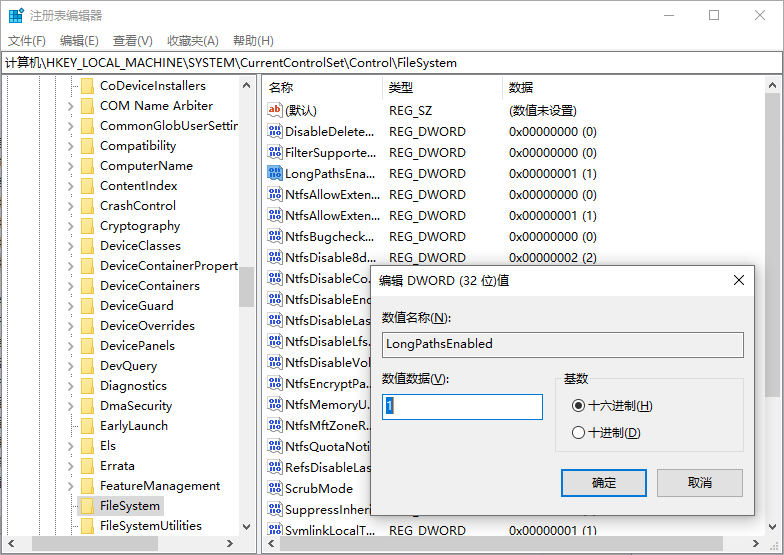
Task: Click the 数据 column header
Action: [x=521, y=87]
